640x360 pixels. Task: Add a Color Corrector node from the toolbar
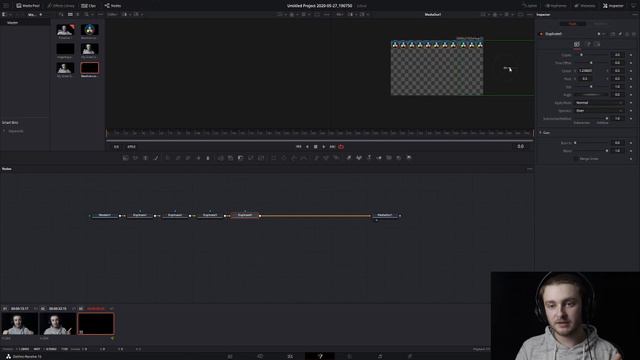pos(168,158)
